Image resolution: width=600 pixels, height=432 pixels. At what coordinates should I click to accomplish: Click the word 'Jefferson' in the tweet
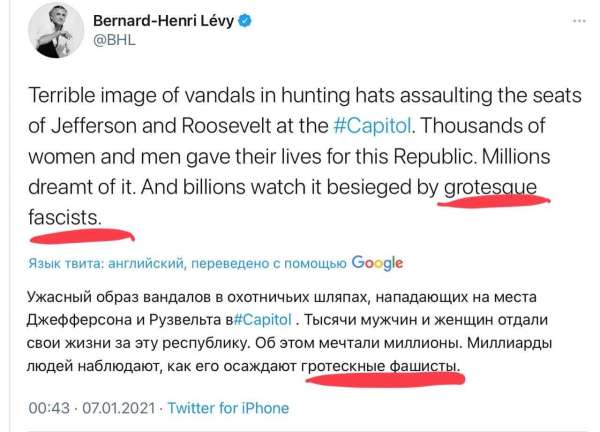(x=90, y=127)
